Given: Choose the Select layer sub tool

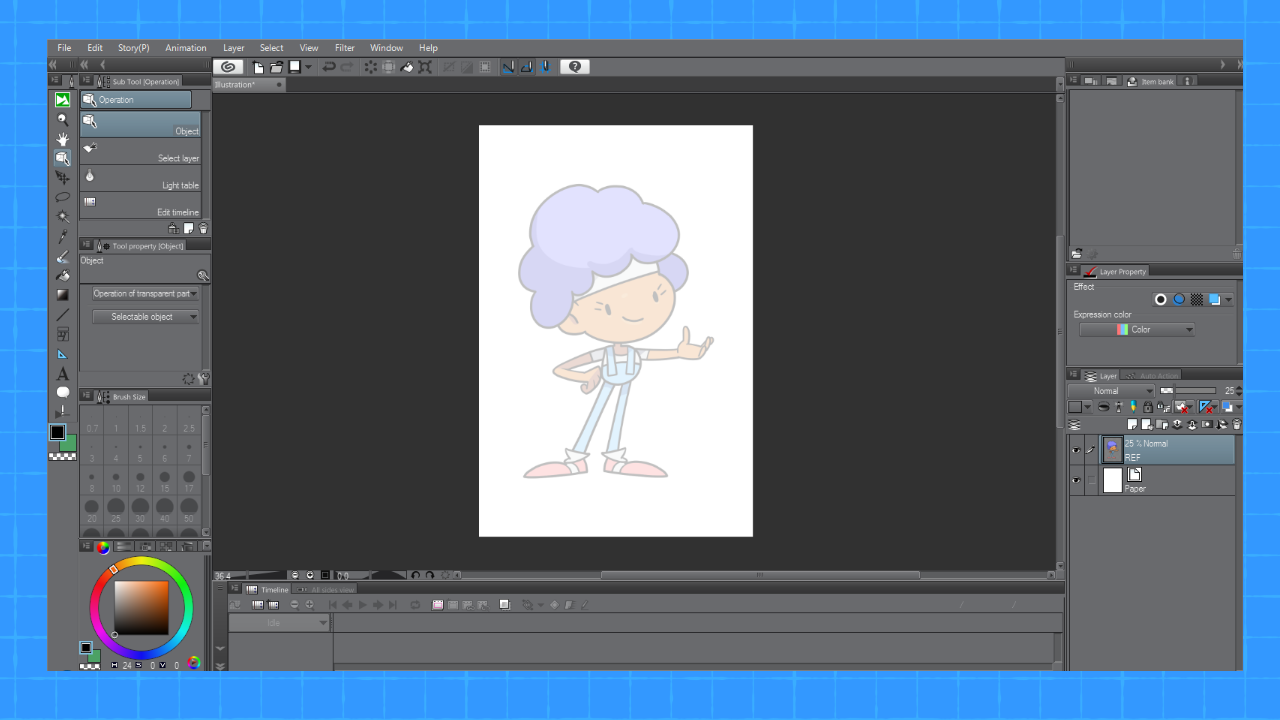Looking at the screenshot, I should 140,151.
